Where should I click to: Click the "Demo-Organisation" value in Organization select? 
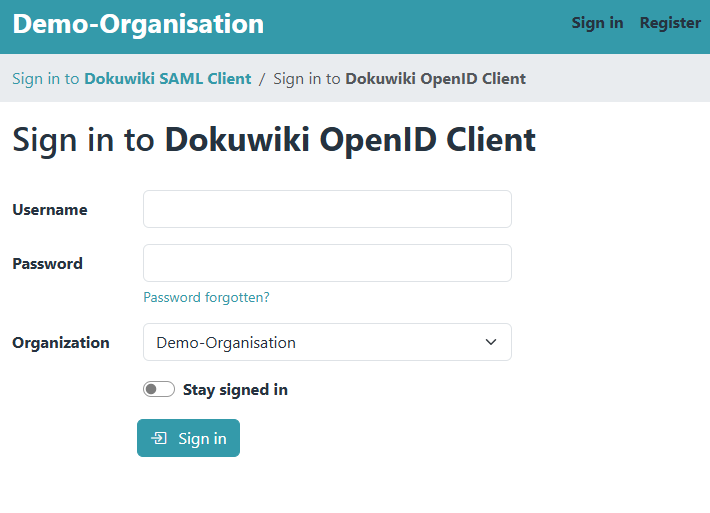226,343
